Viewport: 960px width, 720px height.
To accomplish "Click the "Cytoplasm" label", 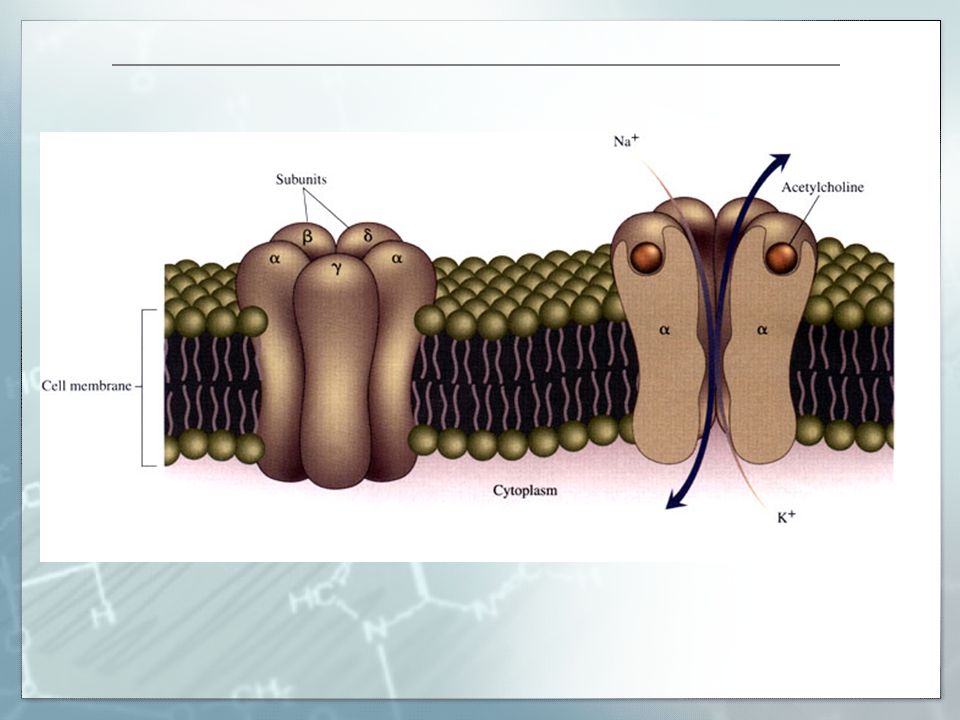I will 525,490.
